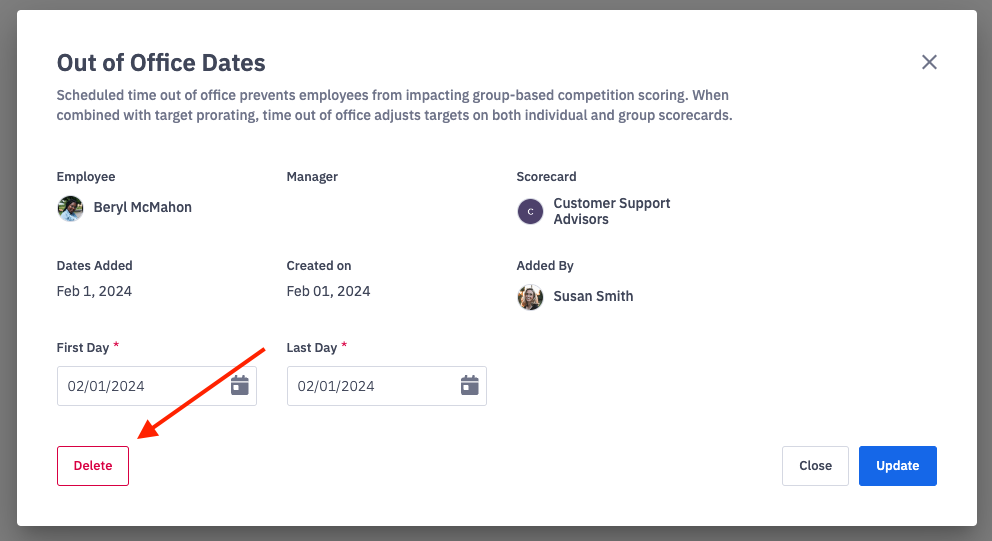Image resolution: width=992 pixels, height=541 pixels.
Task: Click the Customer Support Advisors scorecard icon
Action: tap(530, 211)
